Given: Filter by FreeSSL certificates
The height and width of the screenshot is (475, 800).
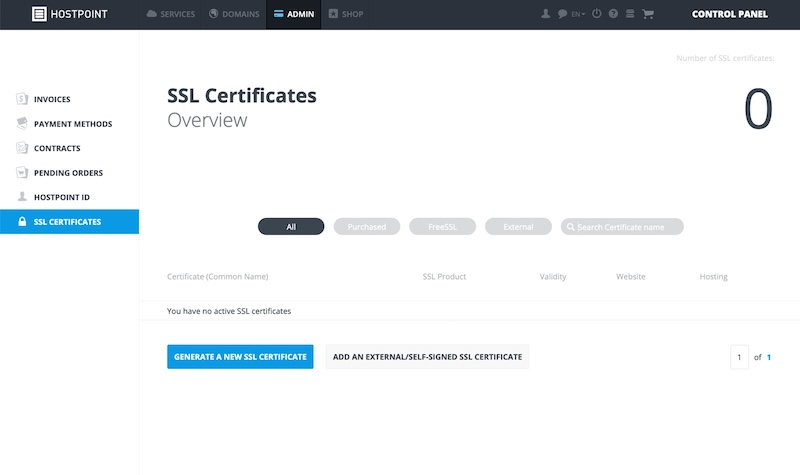Looking at the screenshot, I should tap(442, 227).
